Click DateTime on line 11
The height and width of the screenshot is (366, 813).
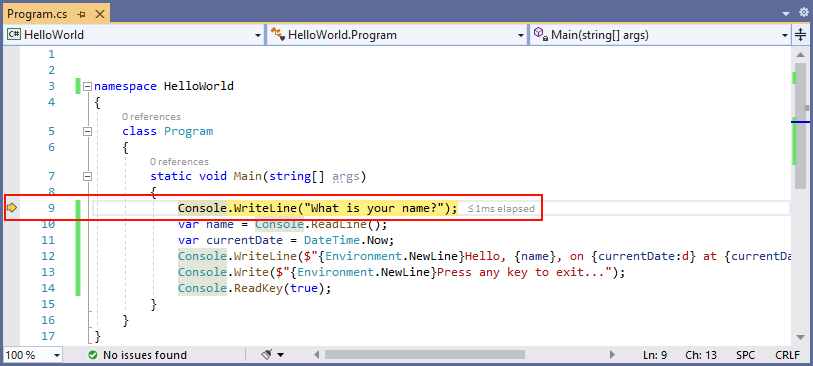331,241
